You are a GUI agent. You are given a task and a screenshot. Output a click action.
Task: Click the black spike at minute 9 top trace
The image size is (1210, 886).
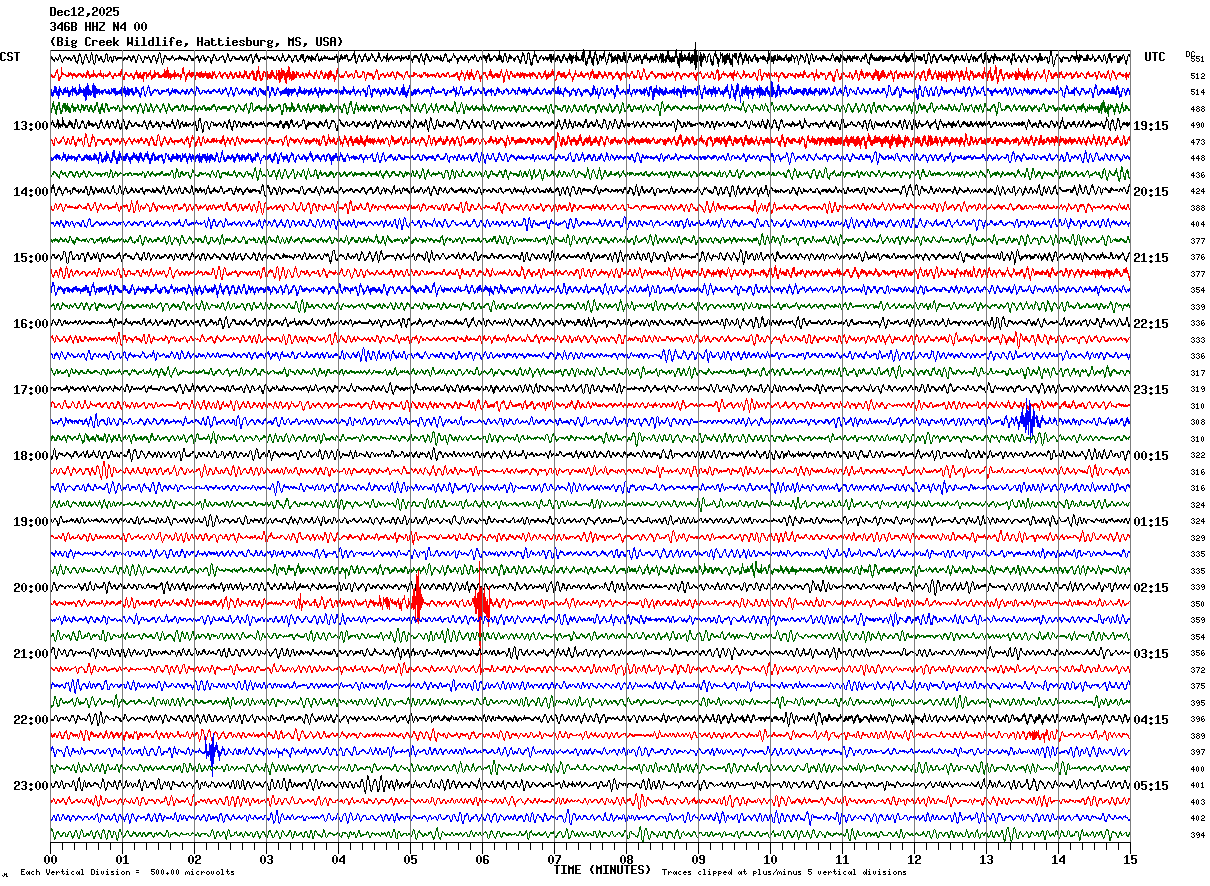pyautogui.click(x=695, y=55)
